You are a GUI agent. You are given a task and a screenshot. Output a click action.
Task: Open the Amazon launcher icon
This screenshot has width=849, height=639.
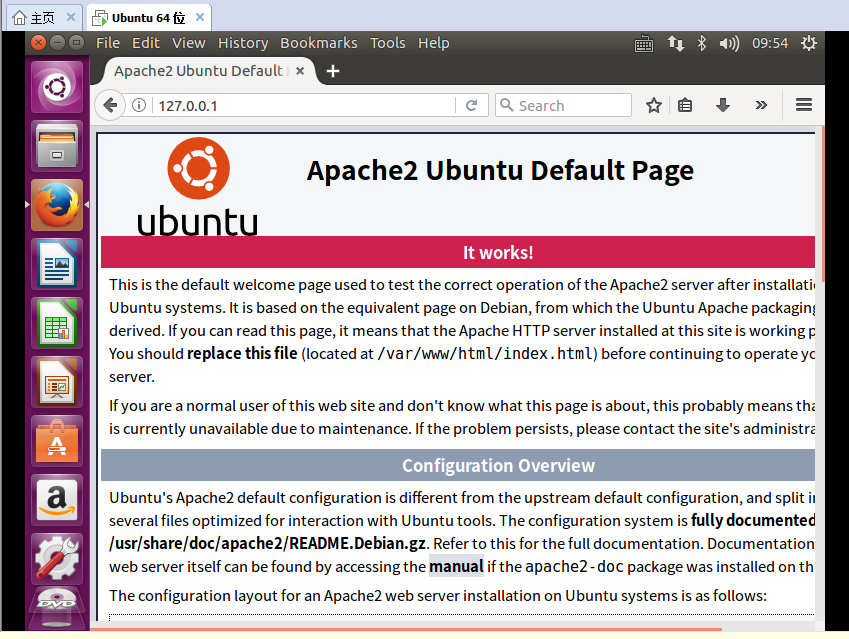point(57,500)
